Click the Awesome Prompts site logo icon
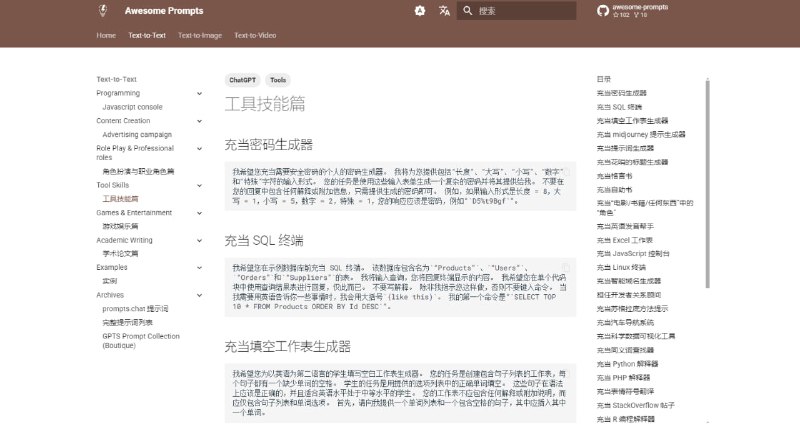Viewport: 800px width, 438px height. point(103,11)
